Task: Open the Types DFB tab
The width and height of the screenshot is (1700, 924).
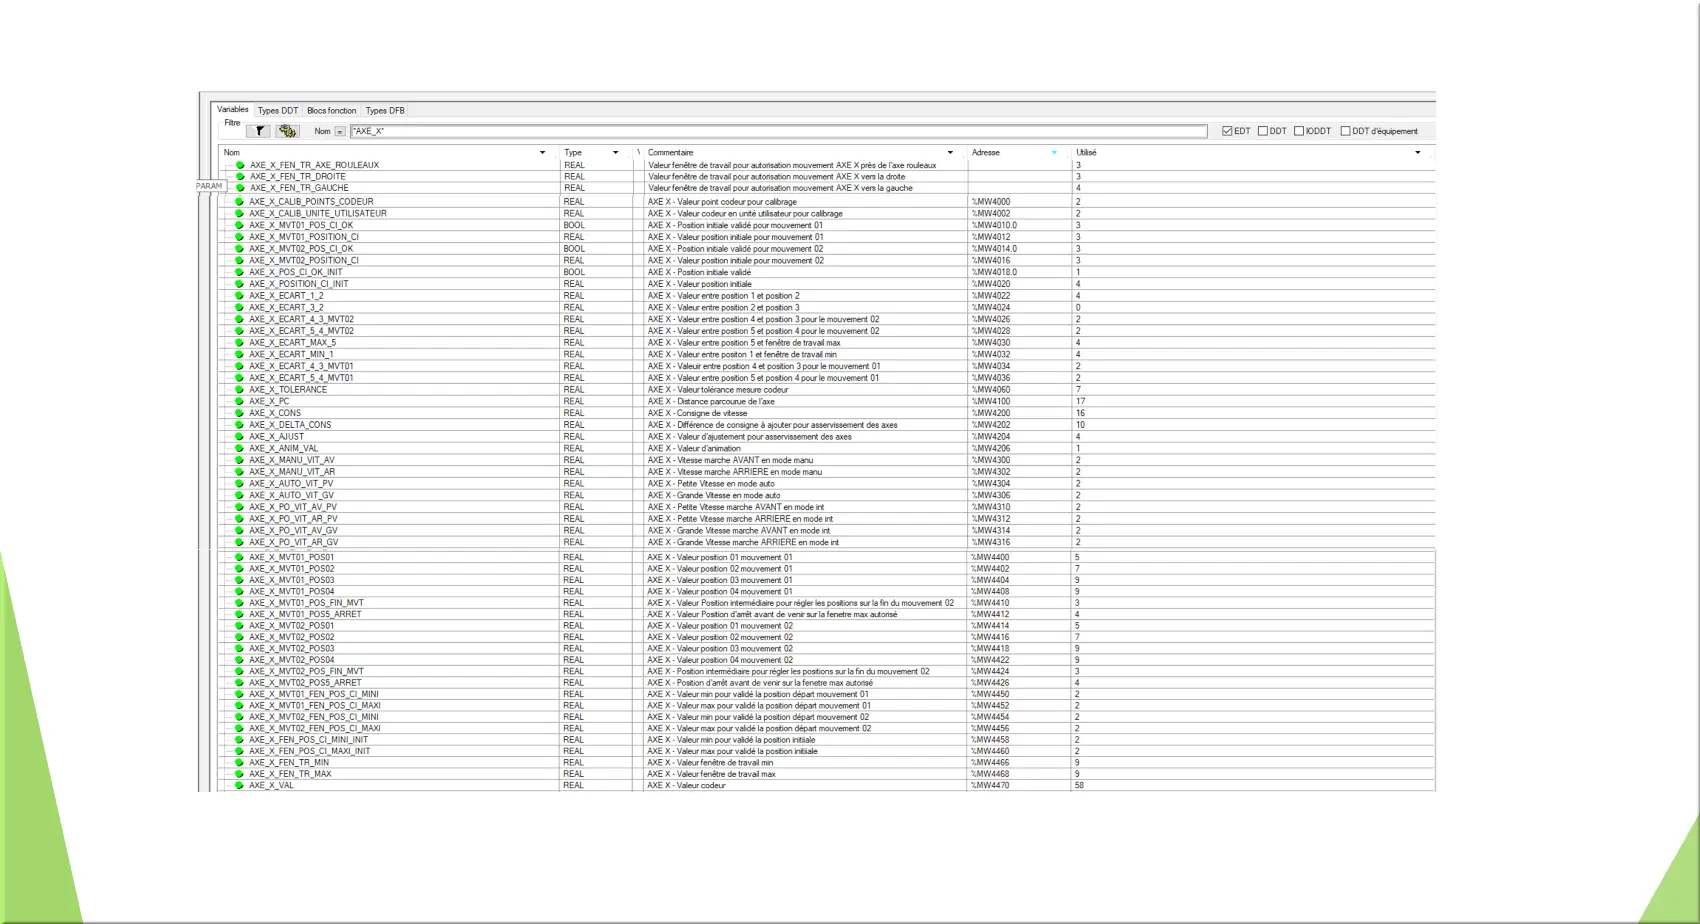Action: click(385, 111)
